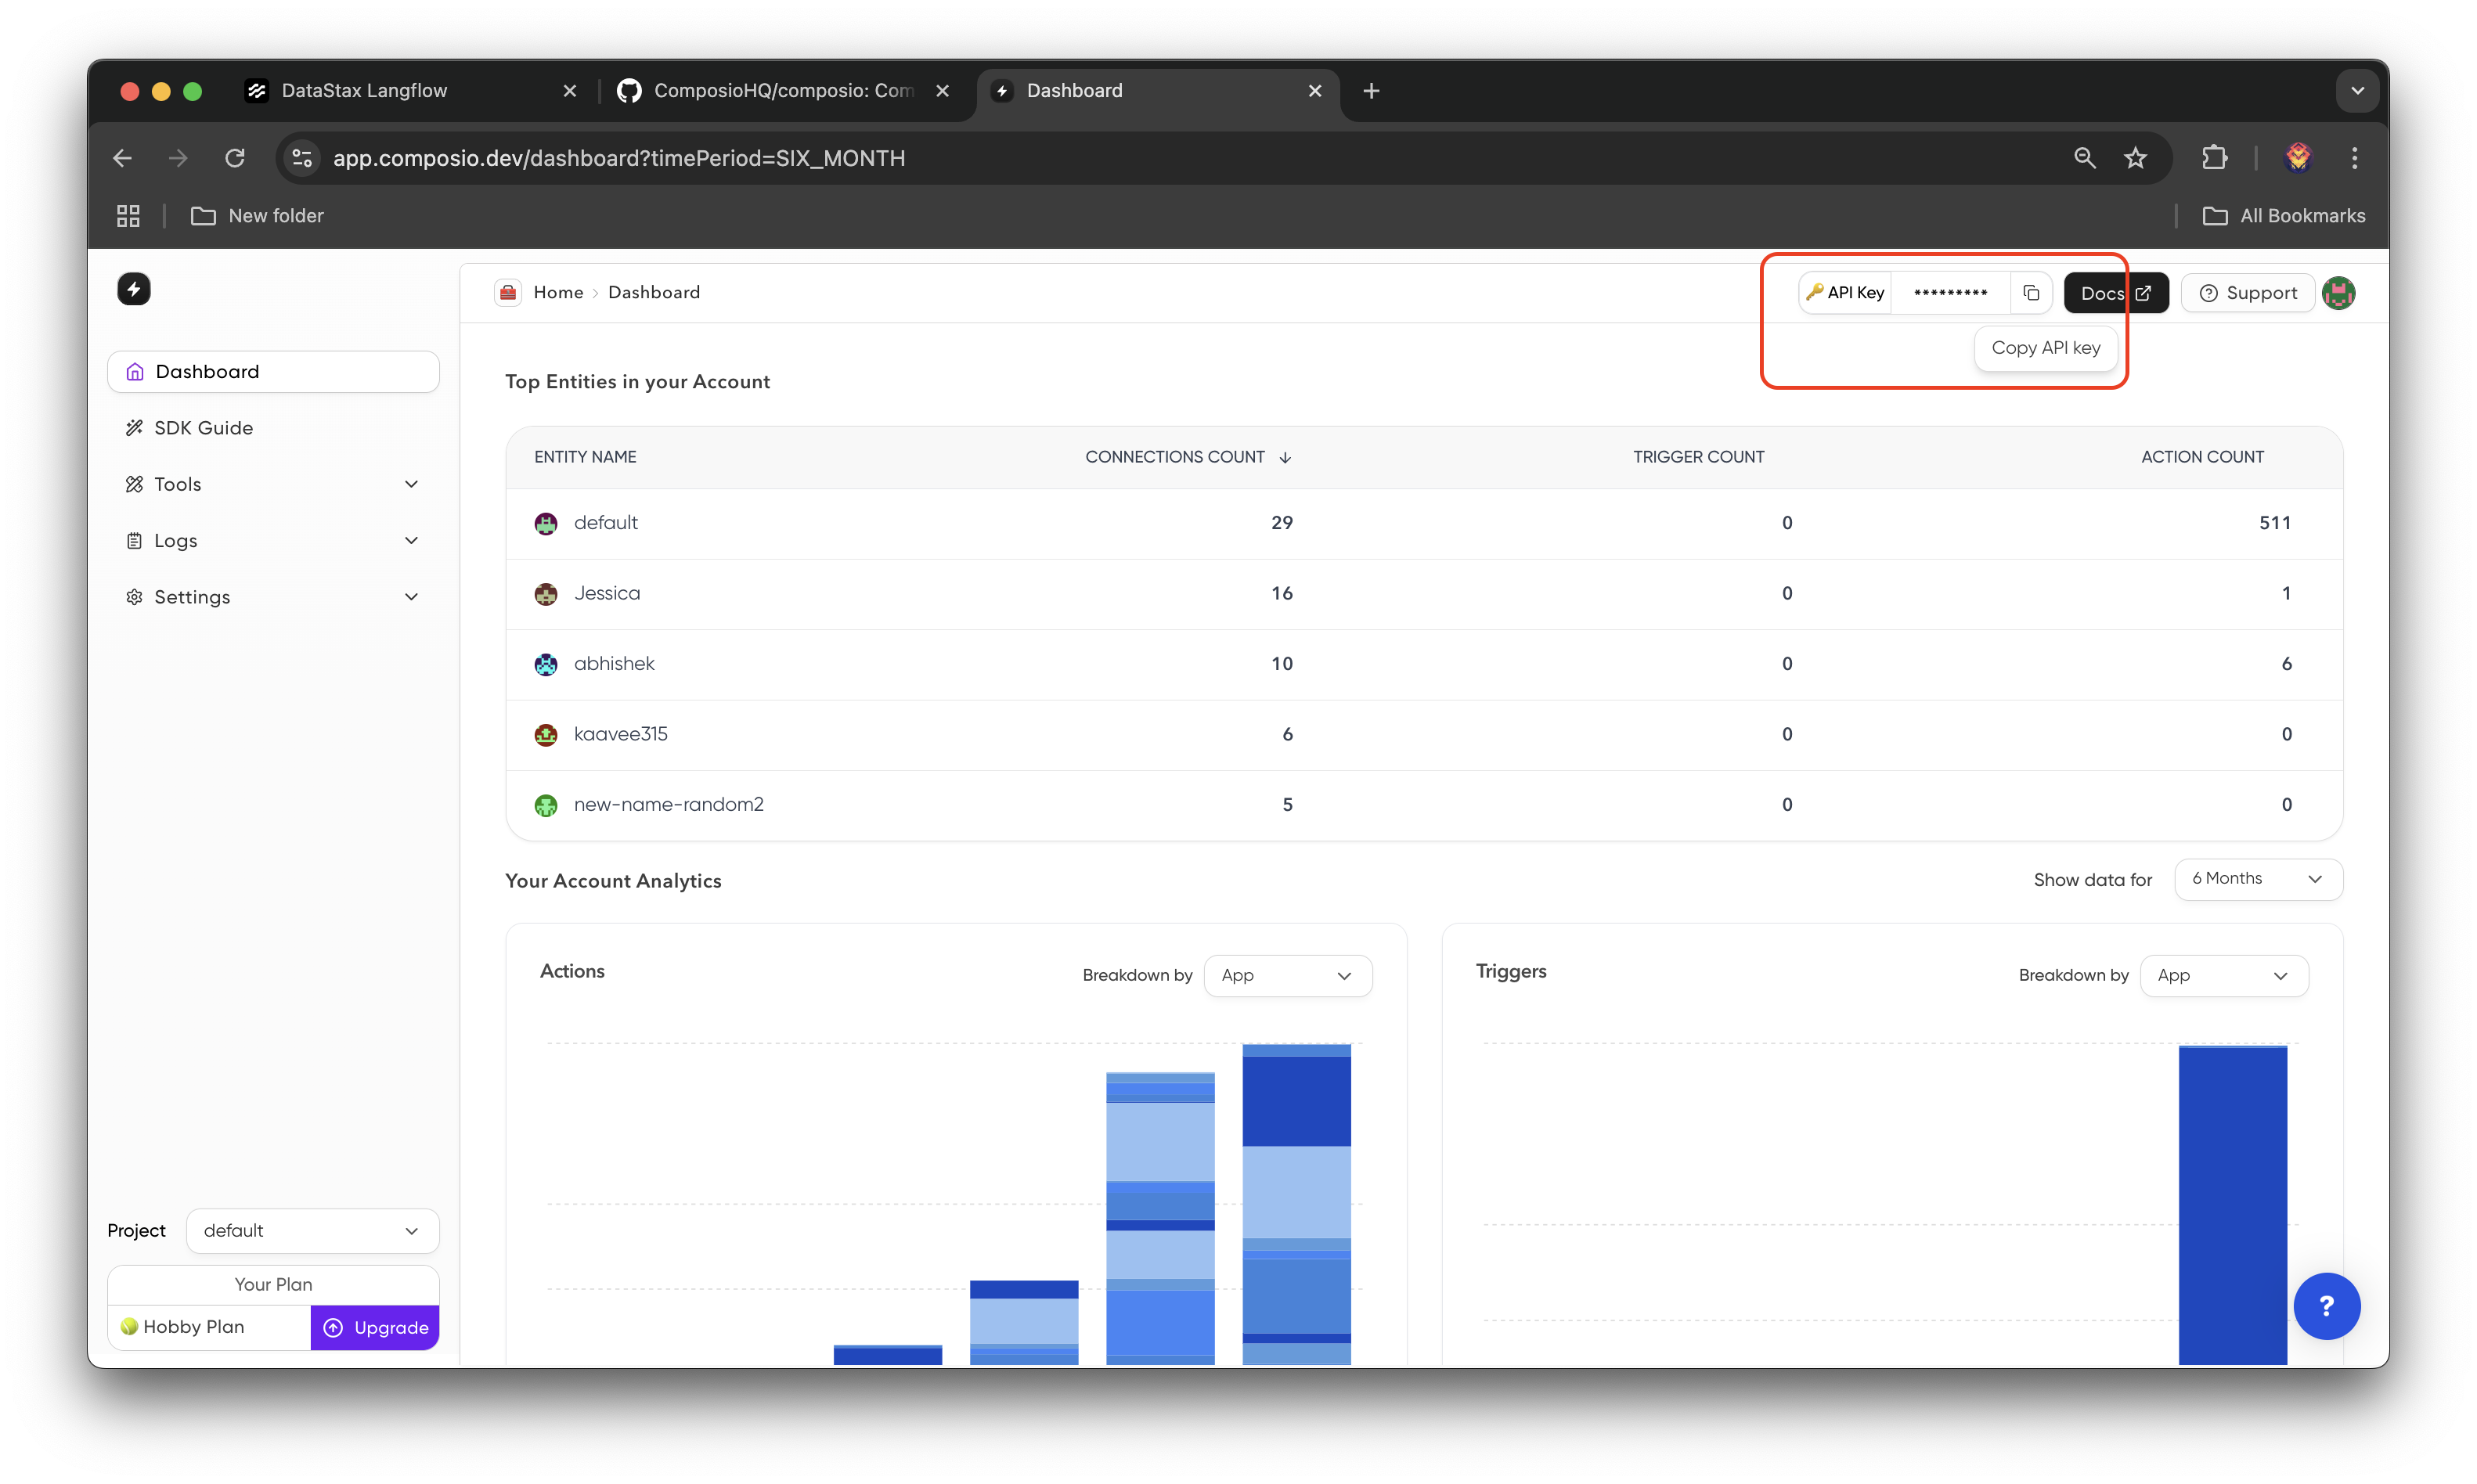The image size is (2477, 1484).
Task: Open the Project default dropdown
Action: coord(312,1231)
